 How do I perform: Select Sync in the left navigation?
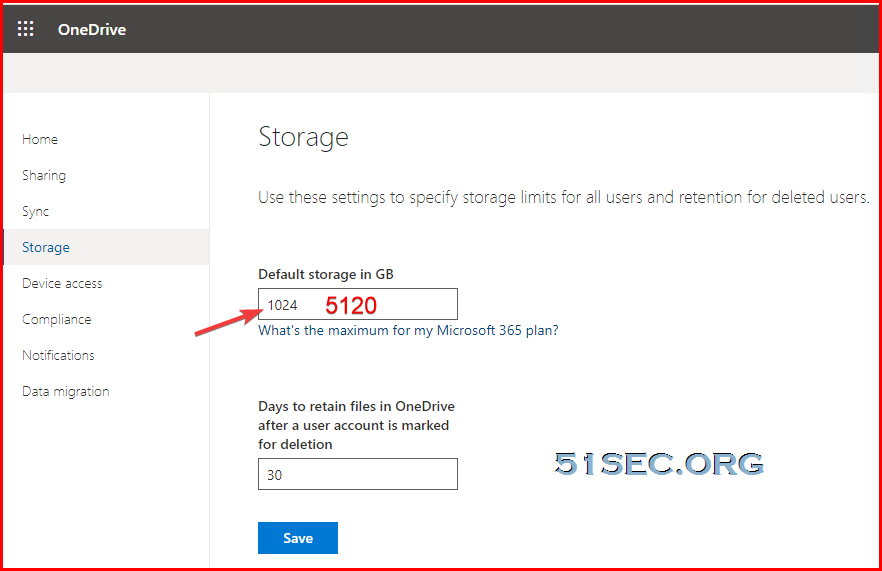(35, 211)
